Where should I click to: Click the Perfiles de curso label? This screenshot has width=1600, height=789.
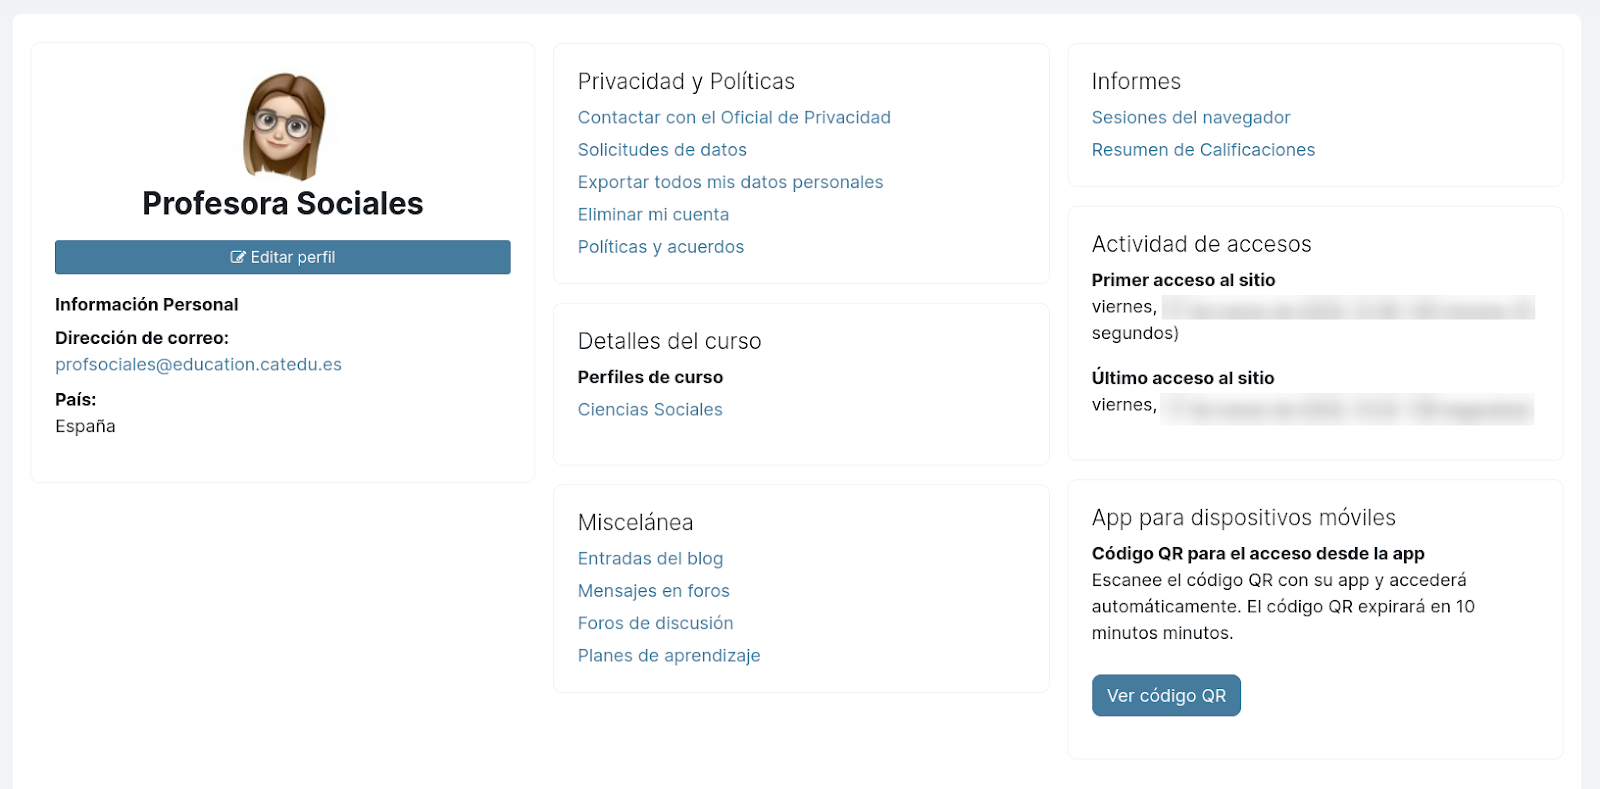(x=650, y=377)
